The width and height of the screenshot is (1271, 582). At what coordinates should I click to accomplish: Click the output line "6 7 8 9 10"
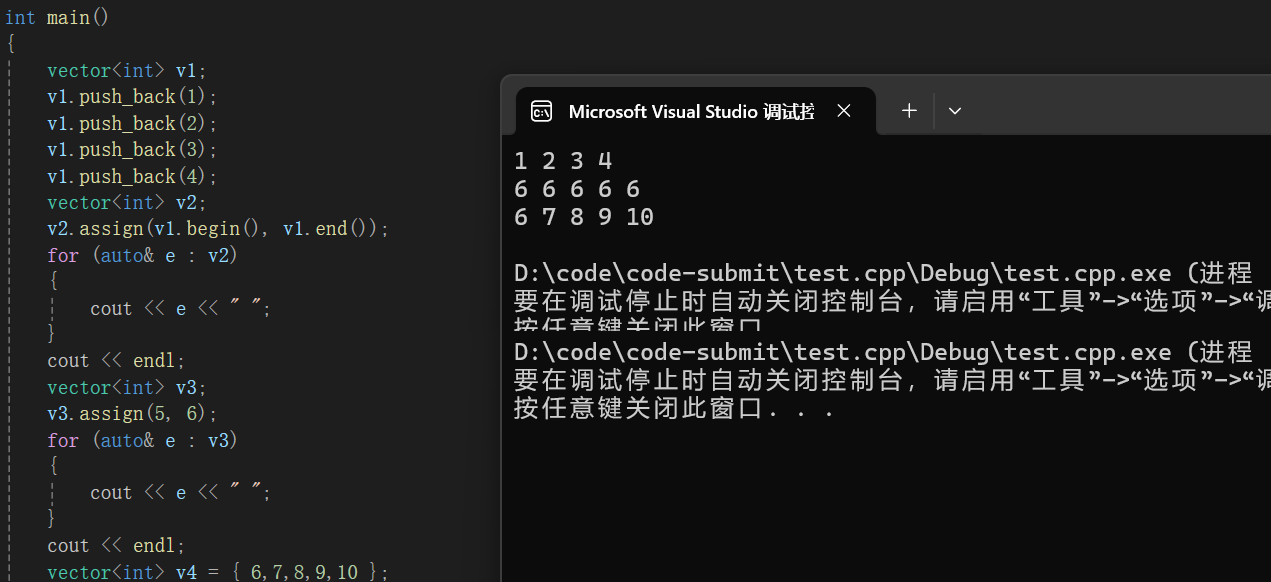[x=584, y=217]
